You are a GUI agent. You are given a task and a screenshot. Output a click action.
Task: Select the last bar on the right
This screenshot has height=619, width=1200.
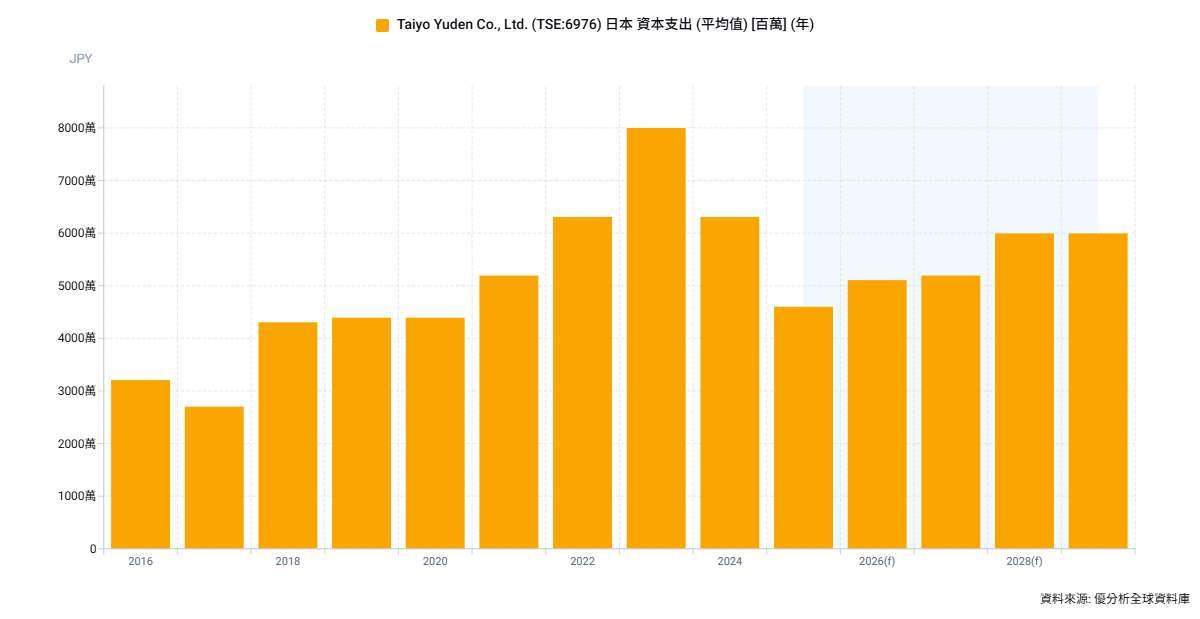click(1098, 391)
